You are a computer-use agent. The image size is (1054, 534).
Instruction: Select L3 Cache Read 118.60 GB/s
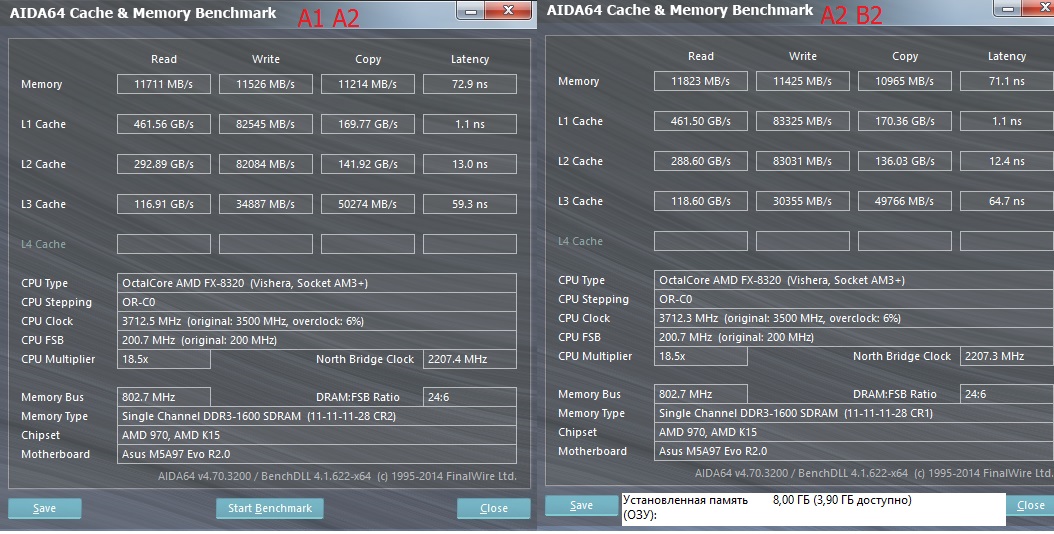pyautogui.click(x=700, y=201)
